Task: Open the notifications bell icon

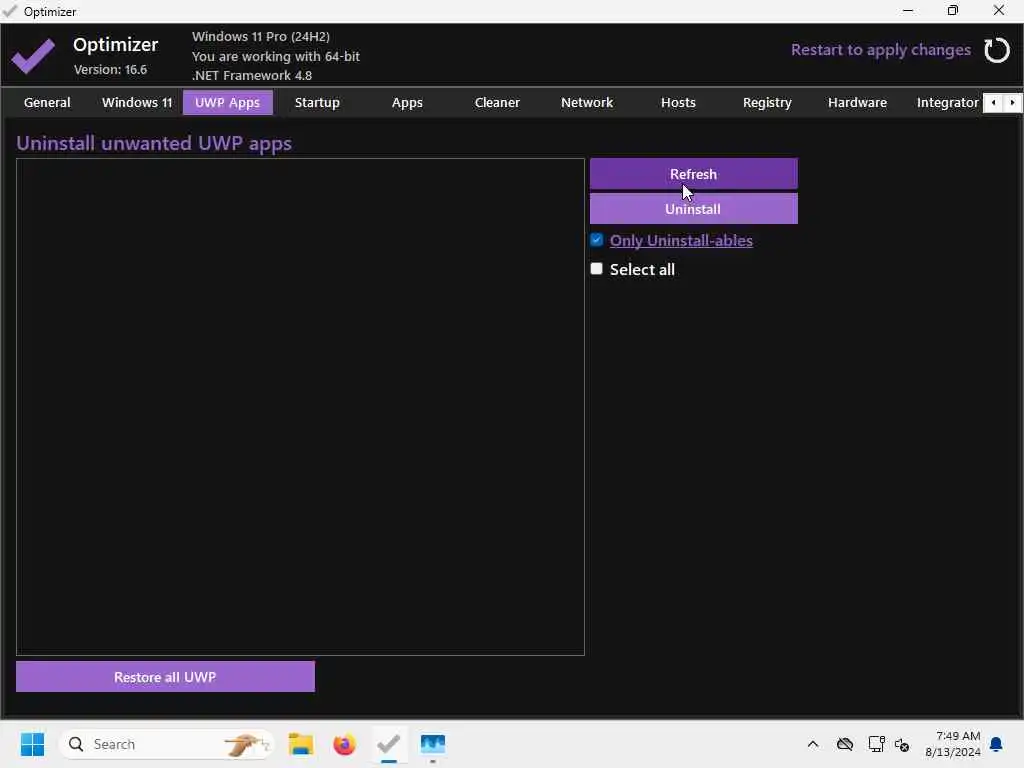Action: (x=997, y=744)
